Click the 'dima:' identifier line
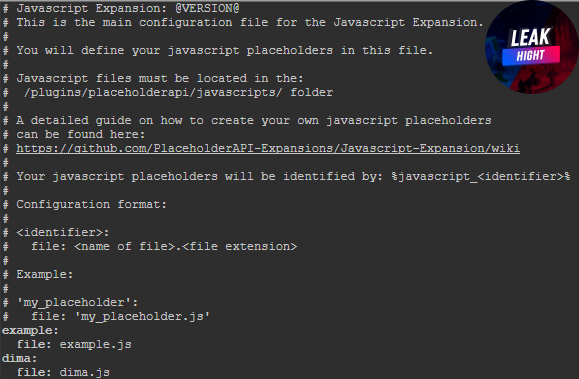The image size is (579, 379). 19,358
